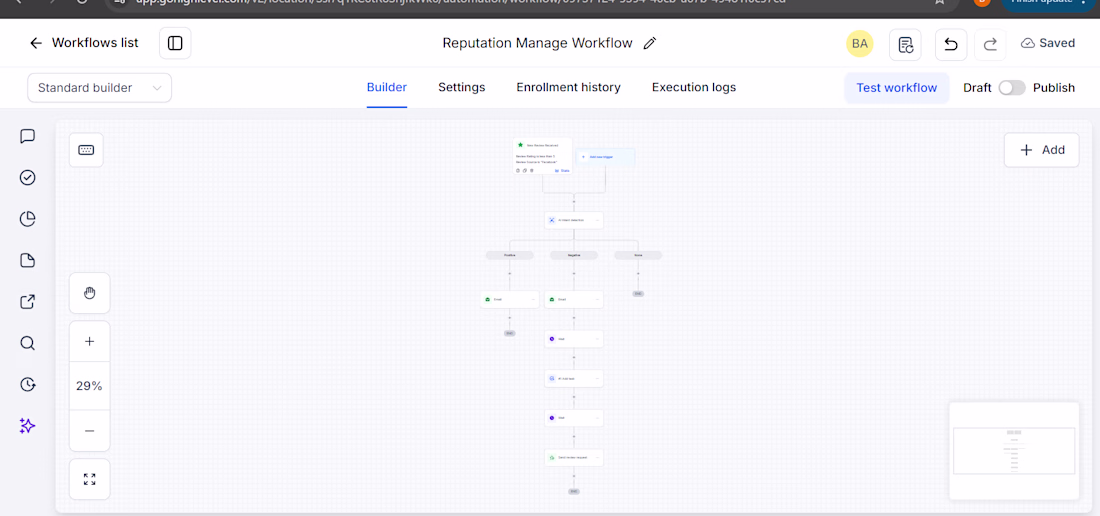Open three-dot menu of Positive branch Email node
The height and width of the screenshot is (516, 1100).
(534, 299)
